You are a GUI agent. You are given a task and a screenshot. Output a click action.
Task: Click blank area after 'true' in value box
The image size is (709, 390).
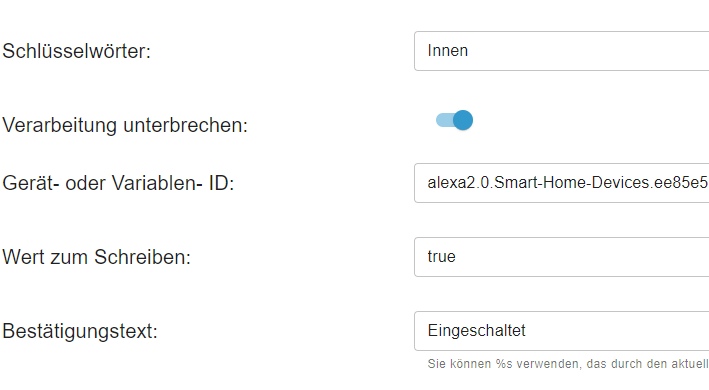point(583,257)
